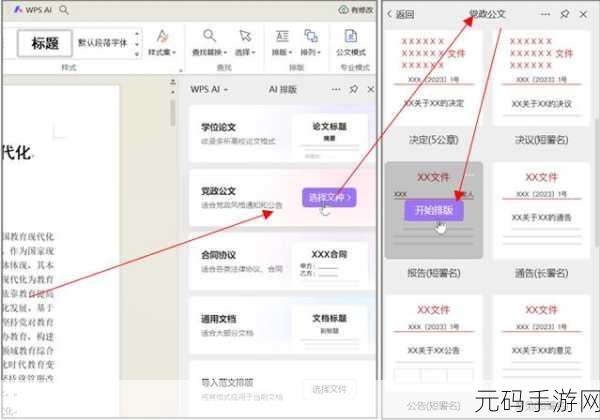Screen dimensions: 600x420
Task: Pin the AI 排版 panel
Action: (354, 90)
